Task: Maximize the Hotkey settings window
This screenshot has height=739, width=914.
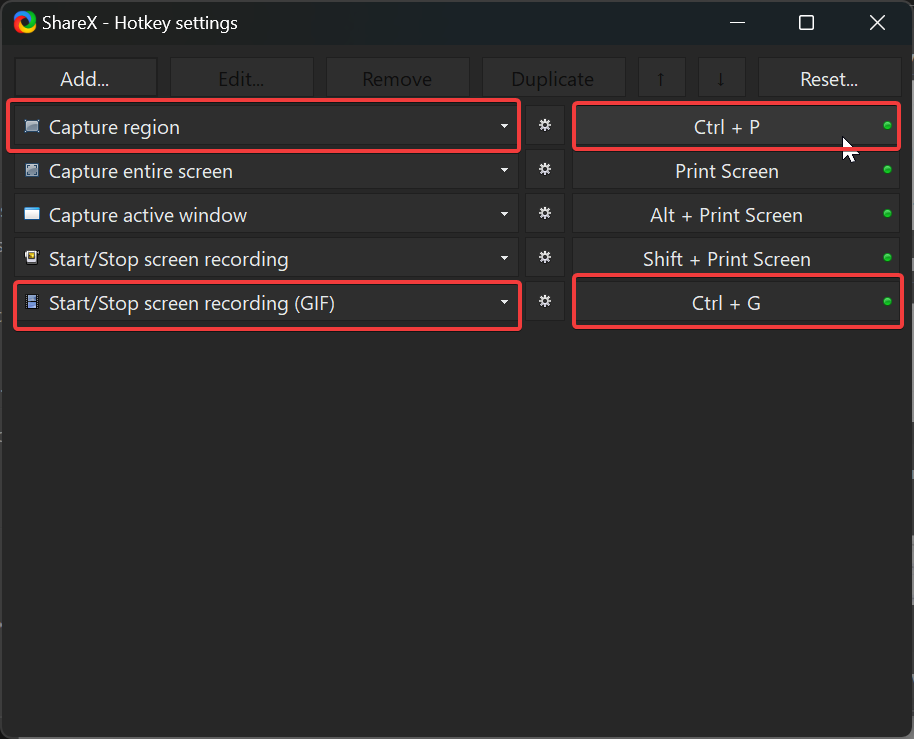Action: (x=806, y=23)
